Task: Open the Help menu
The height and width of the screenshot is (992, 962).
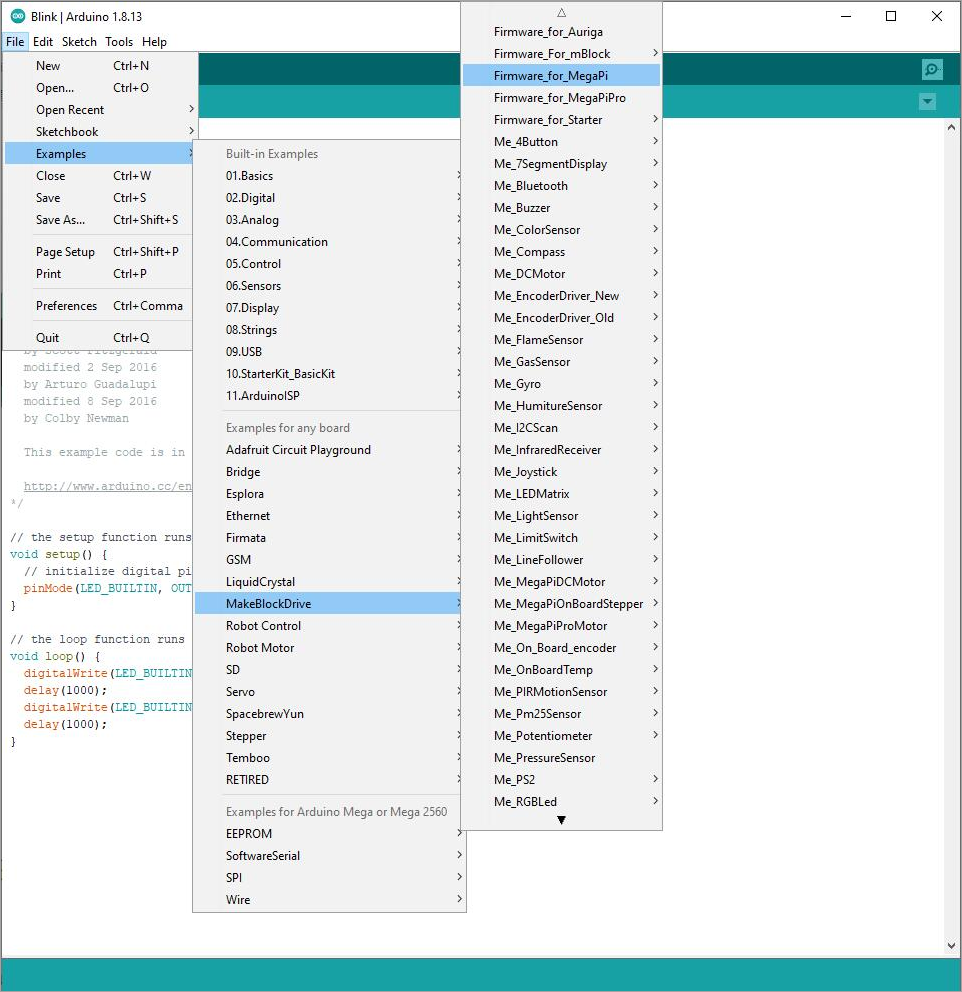Action: (x=155, y=42)
